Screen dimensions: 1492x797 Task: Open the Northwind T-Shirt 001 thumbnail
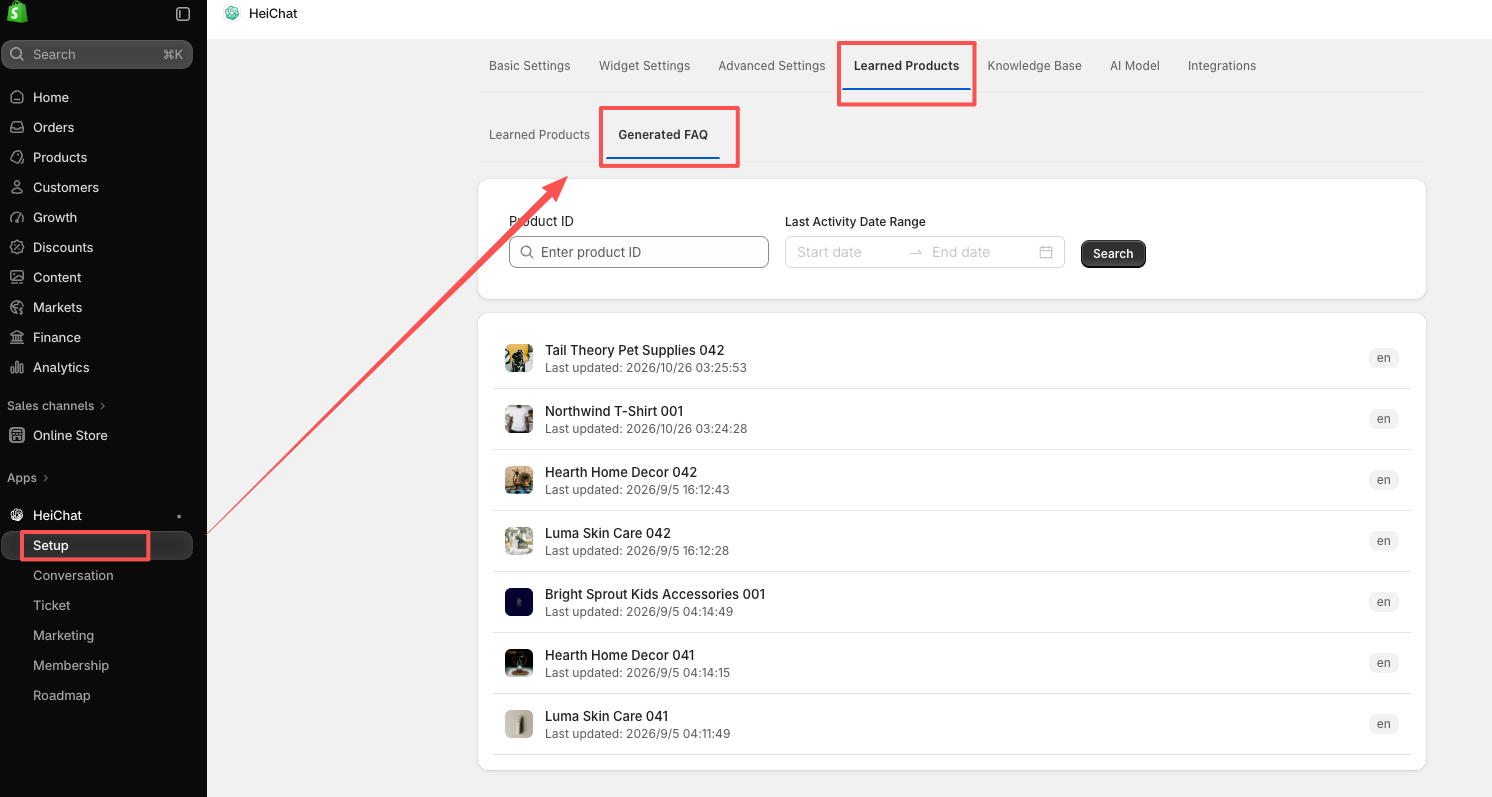(x=519, y=419)
